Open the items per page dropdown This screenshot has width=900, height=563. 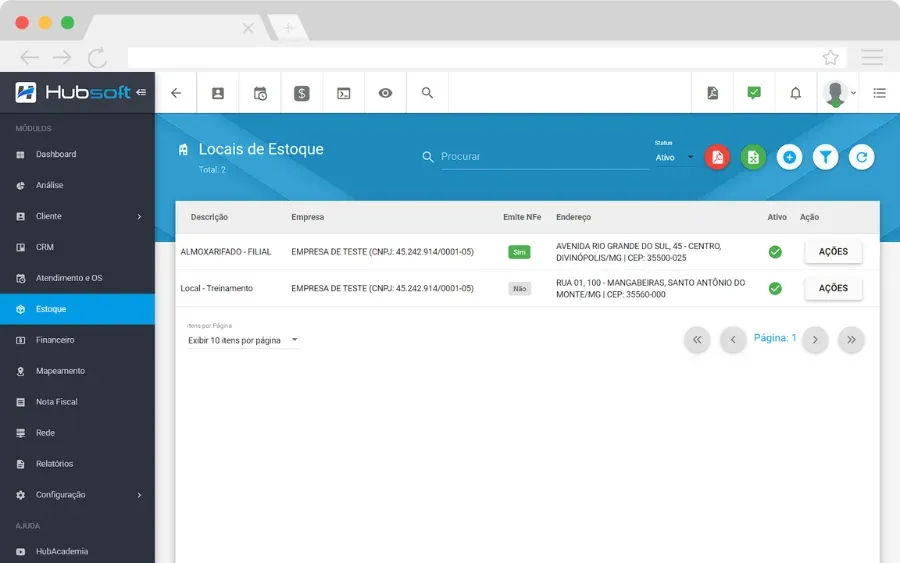point(243,340)
